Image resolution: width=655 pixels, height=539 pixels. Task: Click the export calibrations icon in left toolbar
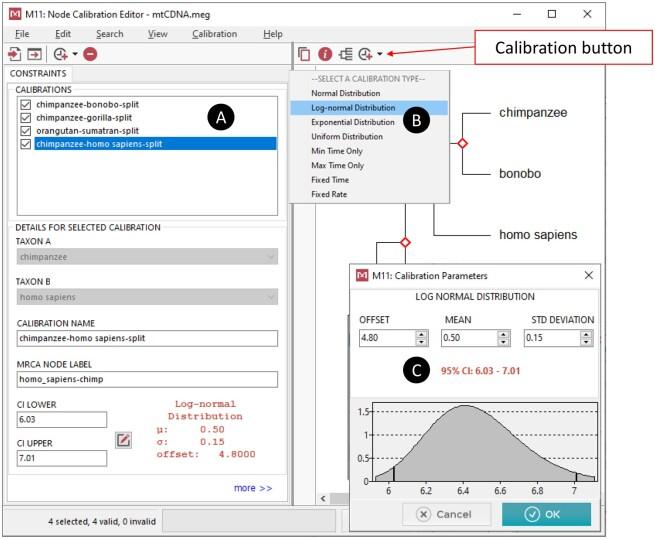[x=34, y=54]
